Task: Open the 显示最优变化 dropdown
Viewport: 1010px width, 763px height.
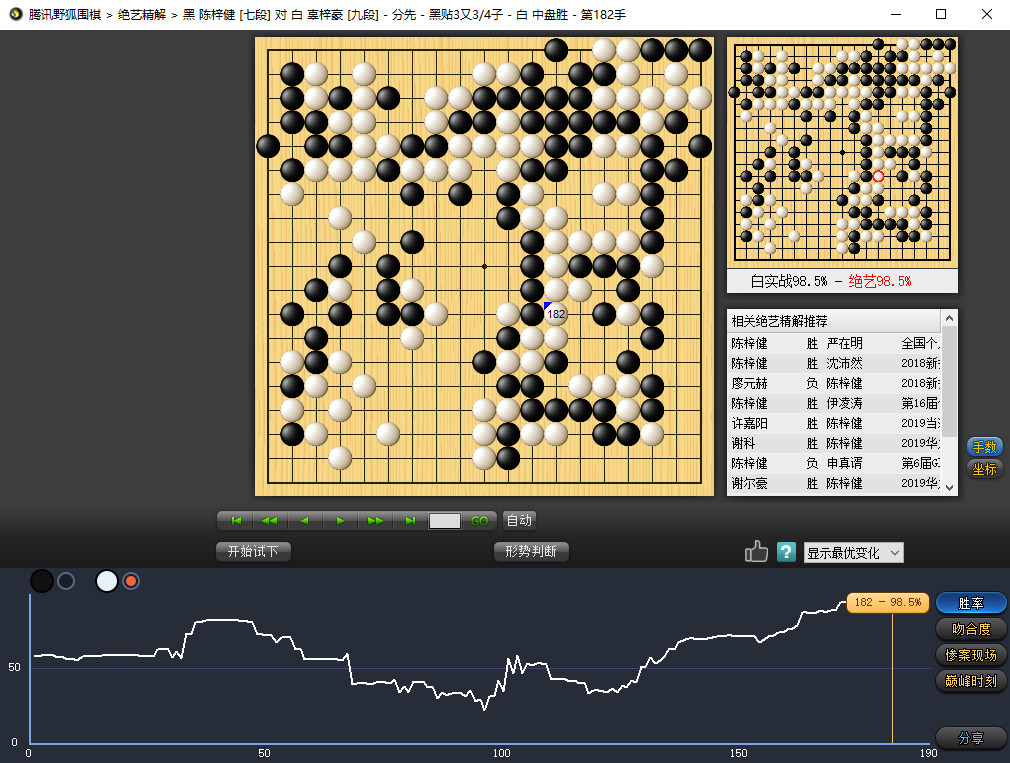Action: [853, 553]
